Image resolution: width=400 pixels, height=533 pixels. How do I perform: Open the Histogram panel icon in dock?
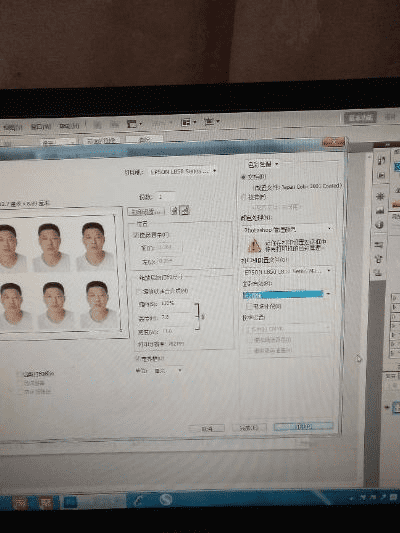[380, 210]
